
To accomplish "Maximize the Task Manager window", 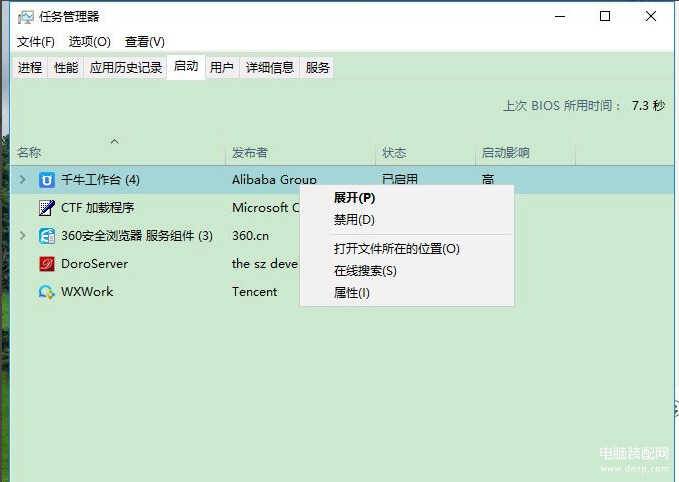I will [605, 16].
